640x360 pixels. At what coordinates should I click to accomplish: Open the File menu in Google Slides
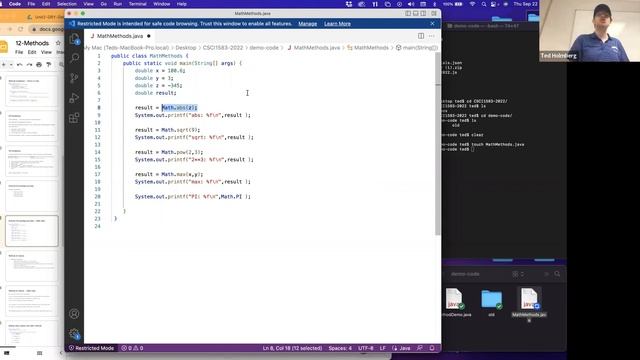coord(19,52)
